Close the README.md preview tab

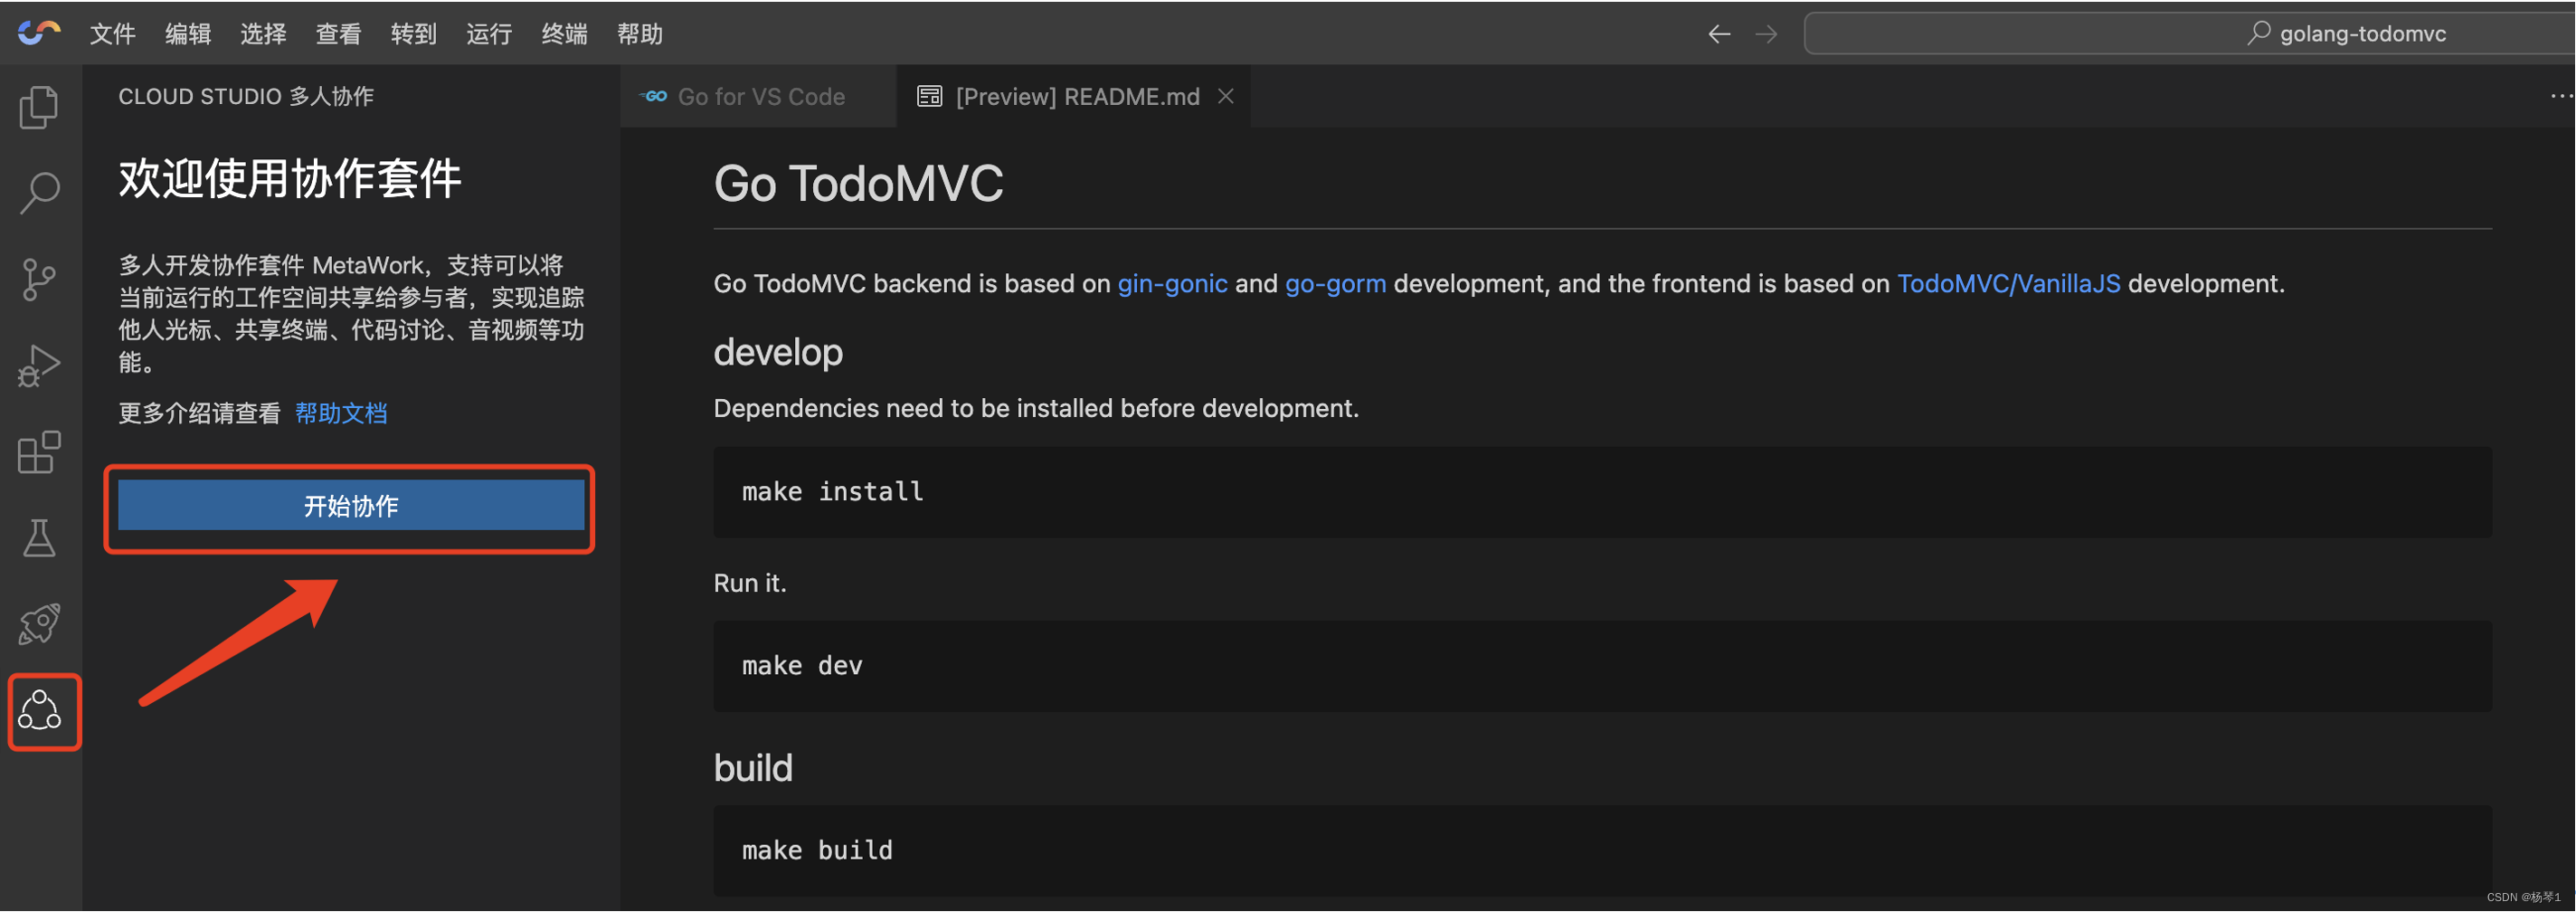1226,96
